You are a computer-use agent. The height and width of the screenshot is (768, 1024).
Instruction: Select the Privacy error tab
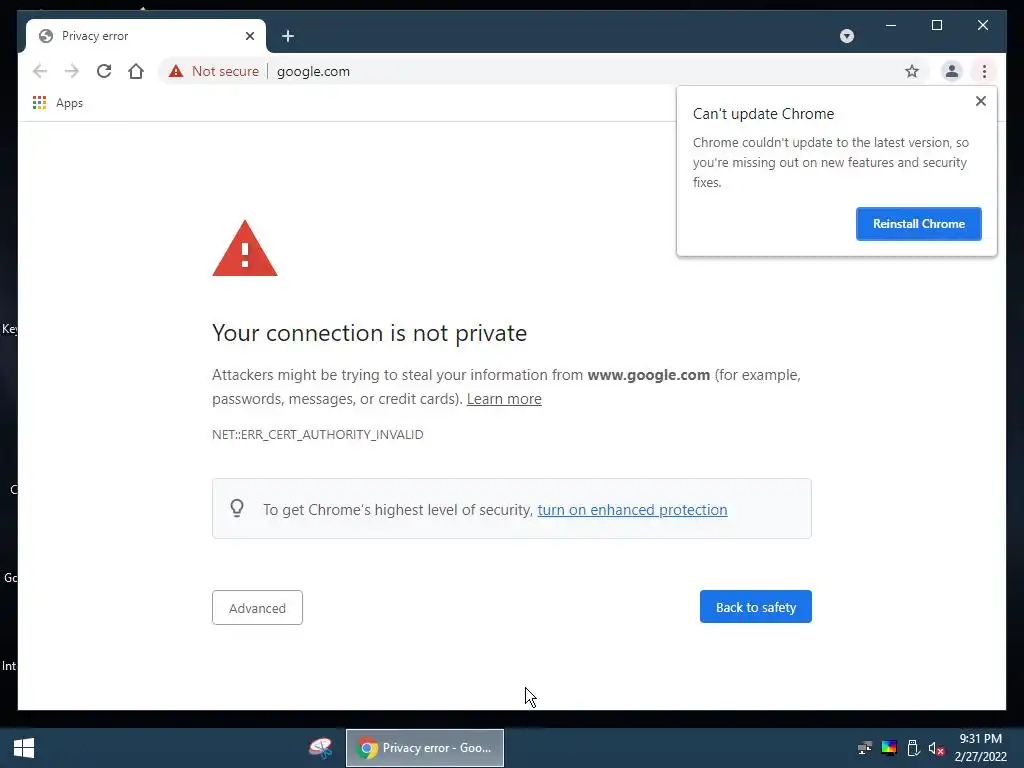tap(145, 36)
